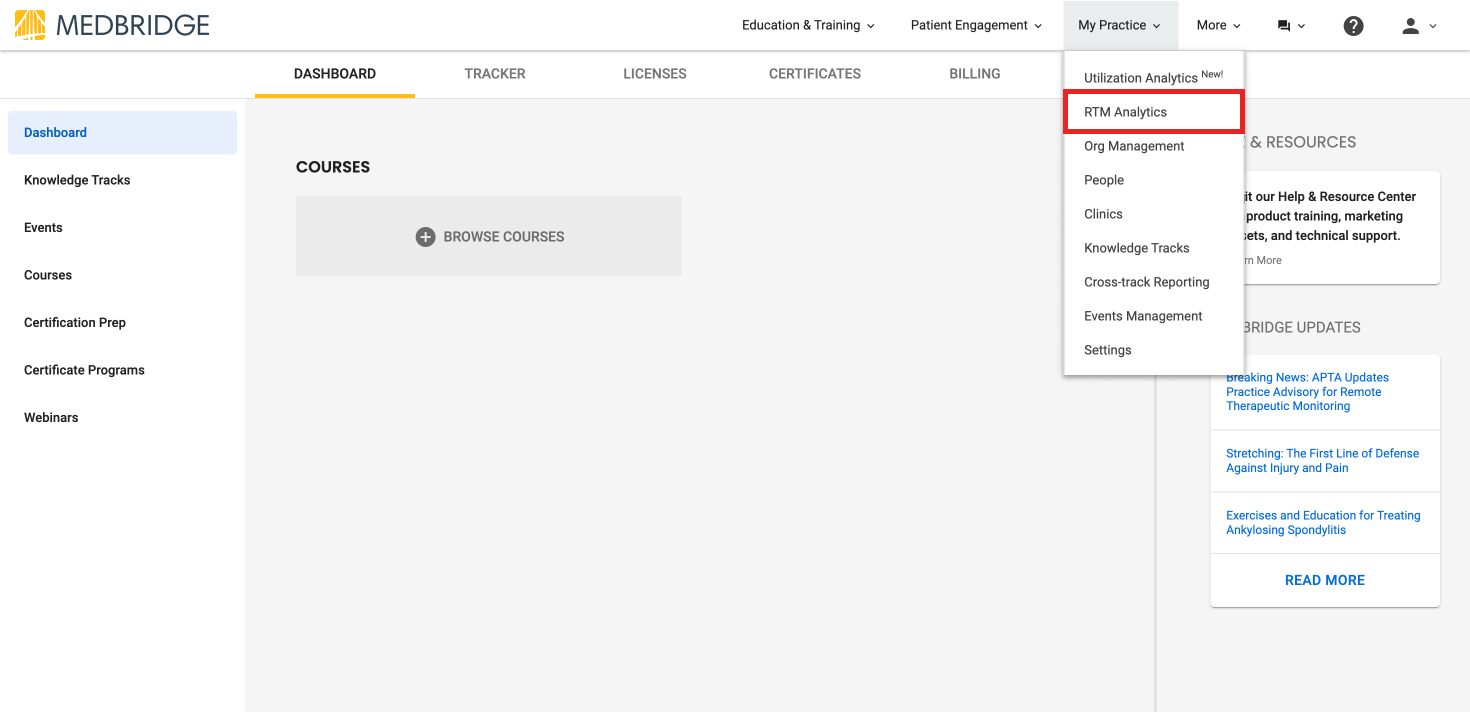Image resolution: width=1470 pixels, height=712 pixels.
Task: Expand the More dropdown menu
Action: [1219, 25]
